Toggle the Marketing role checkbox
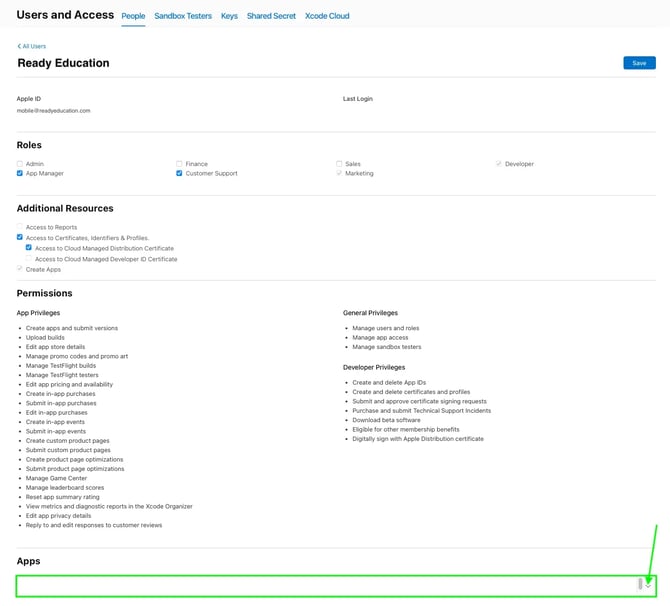670x606 pixels. (339, 173)
